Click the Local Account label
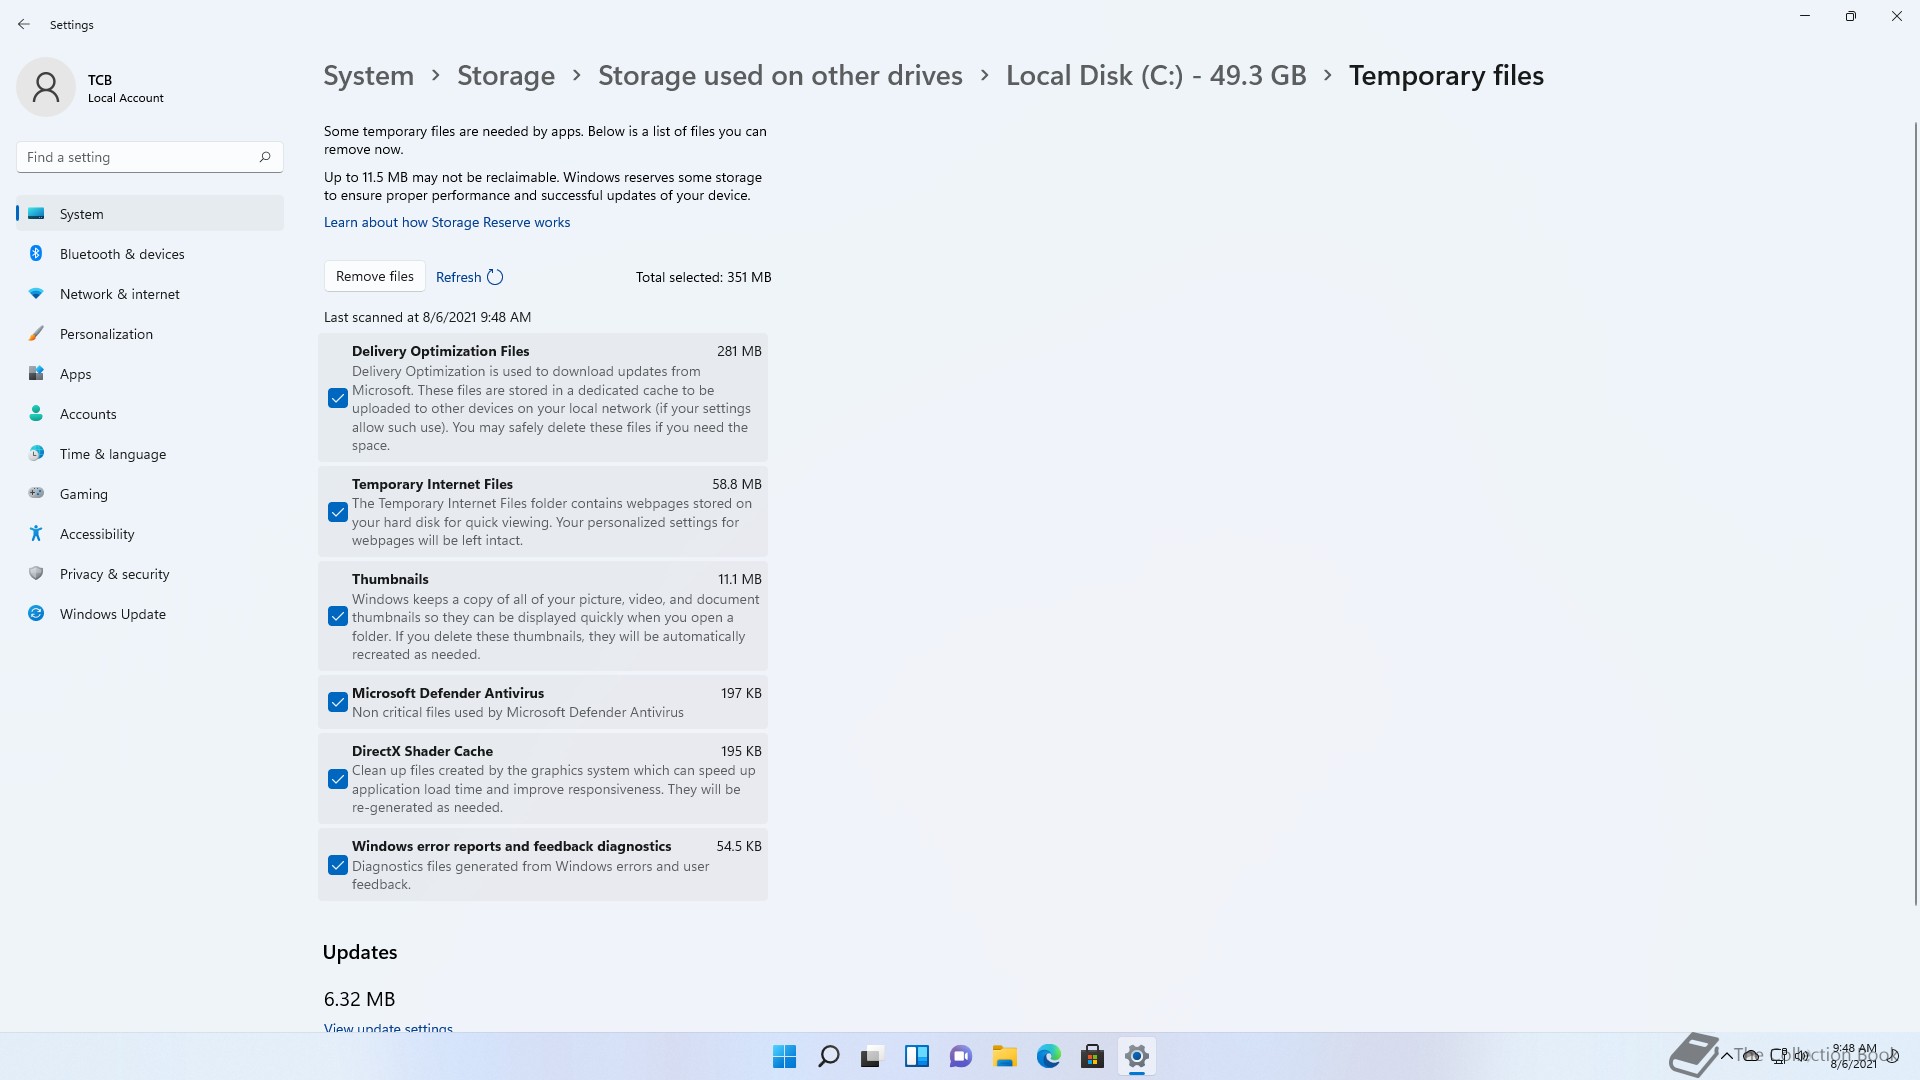This screenshot has height=1080, width=1920. [x=126, y=98]
